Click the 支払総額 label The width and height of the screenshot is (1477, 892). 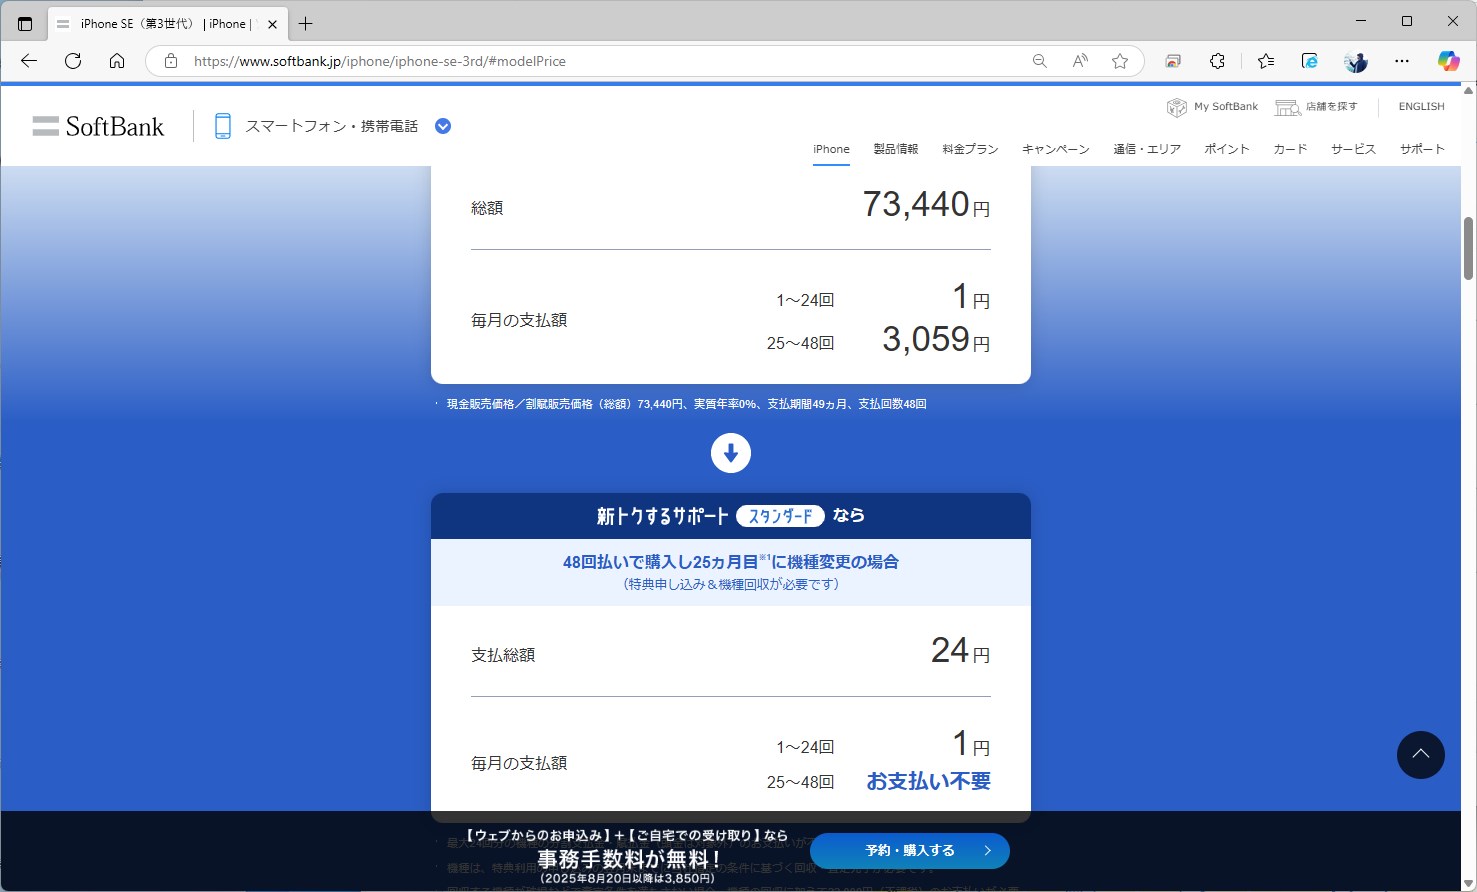tap(503, 655)
